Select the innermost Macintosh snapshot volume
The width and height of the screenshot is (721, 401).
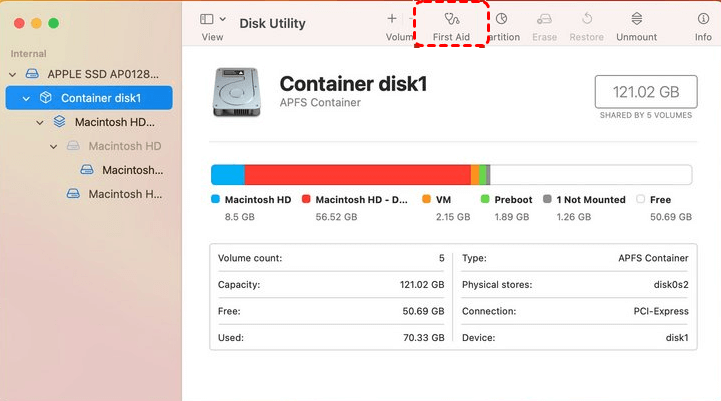point(131,170)
